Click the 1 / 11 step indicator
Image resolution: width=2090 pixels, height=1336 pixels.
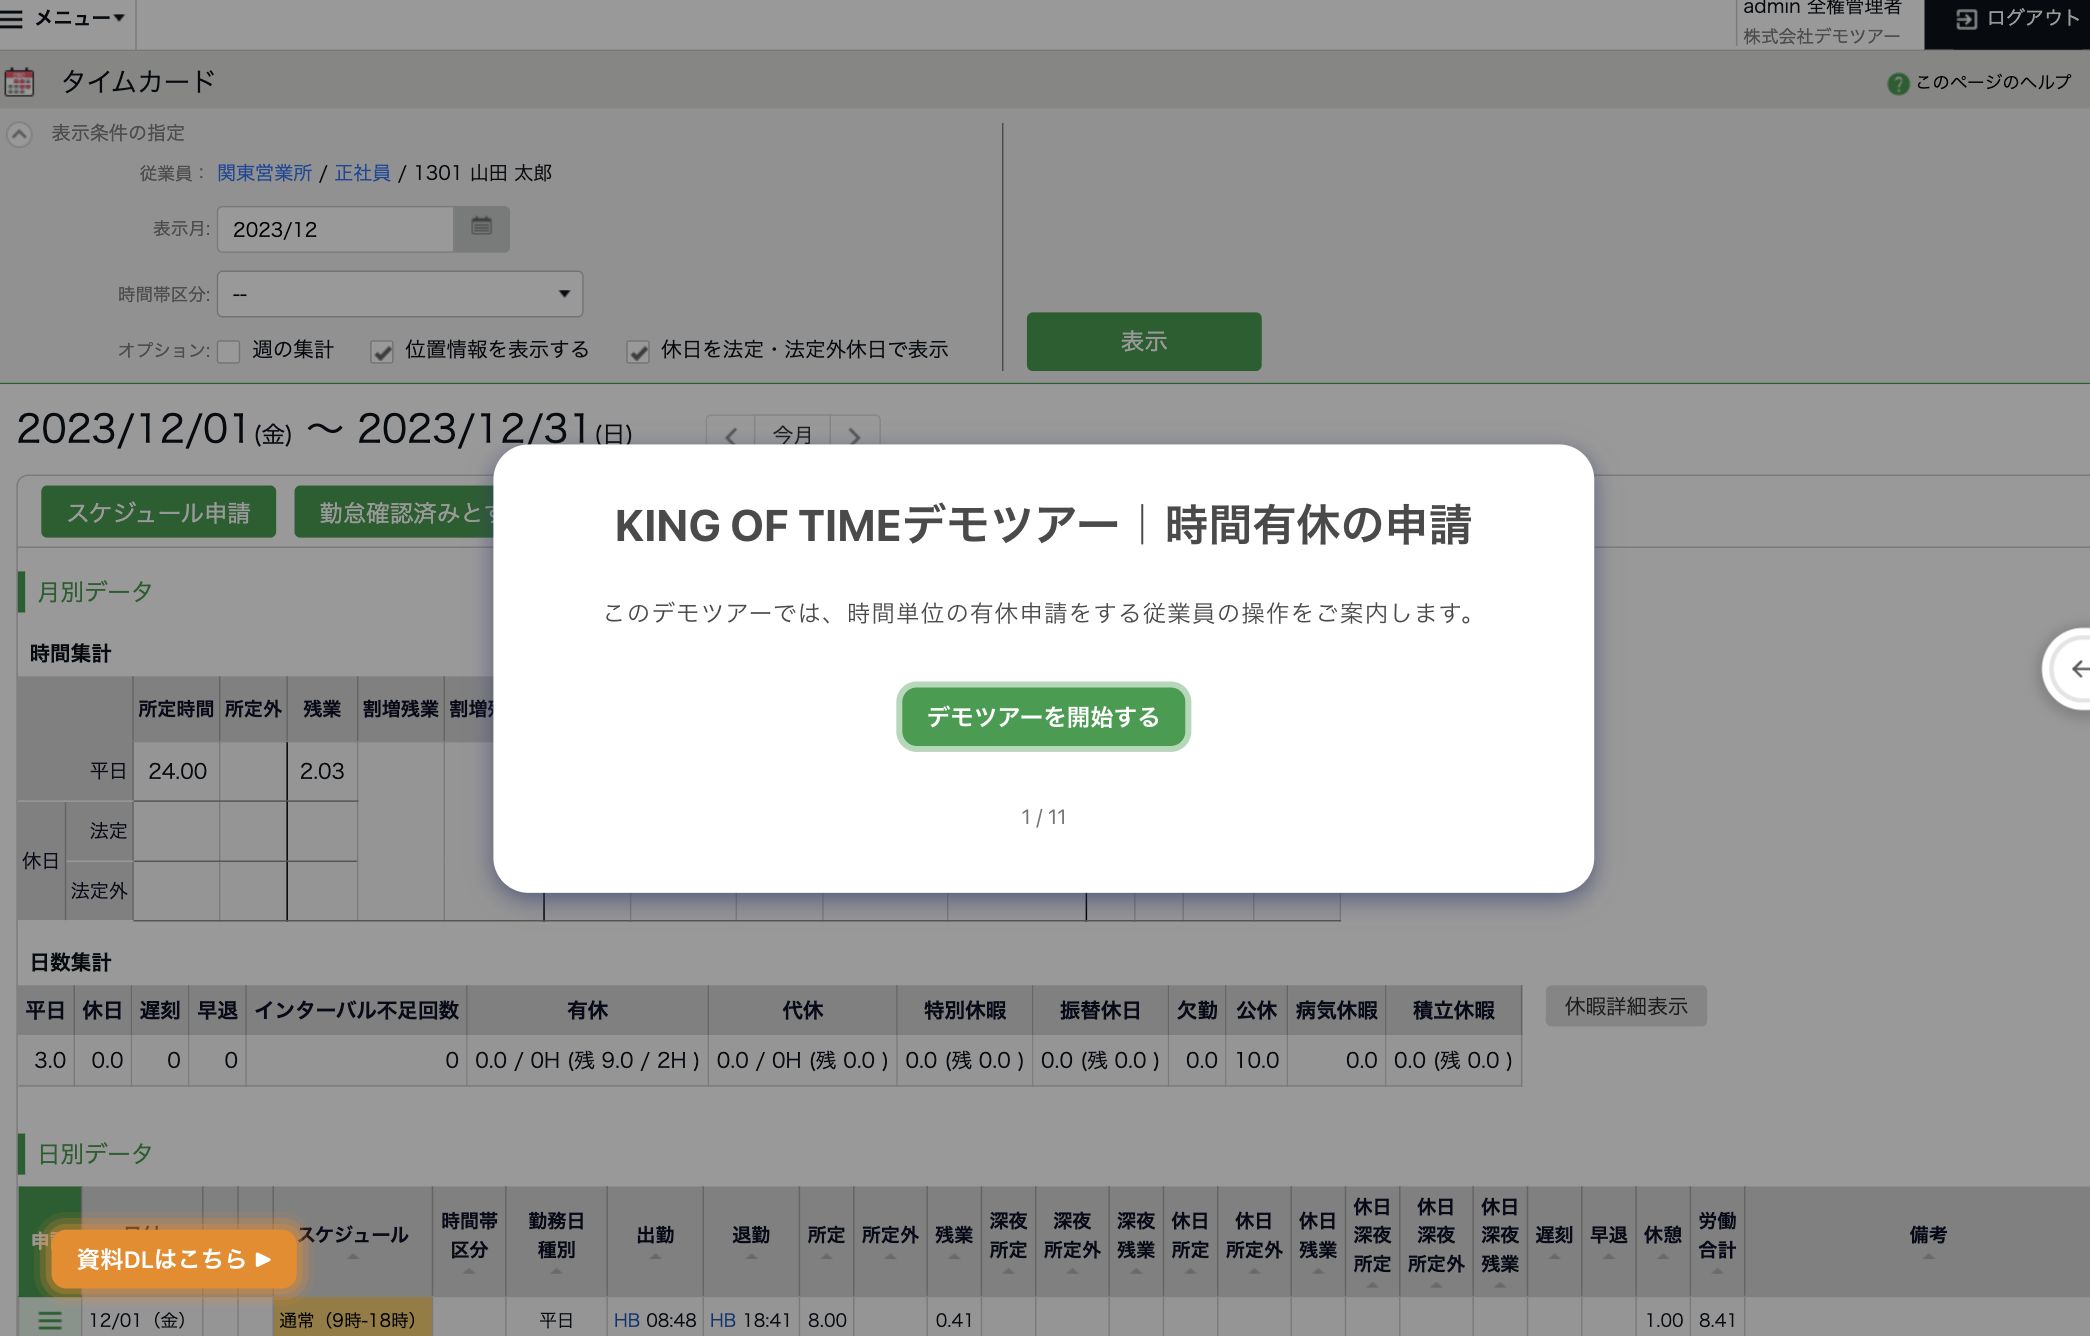[x=1043, y=817]
